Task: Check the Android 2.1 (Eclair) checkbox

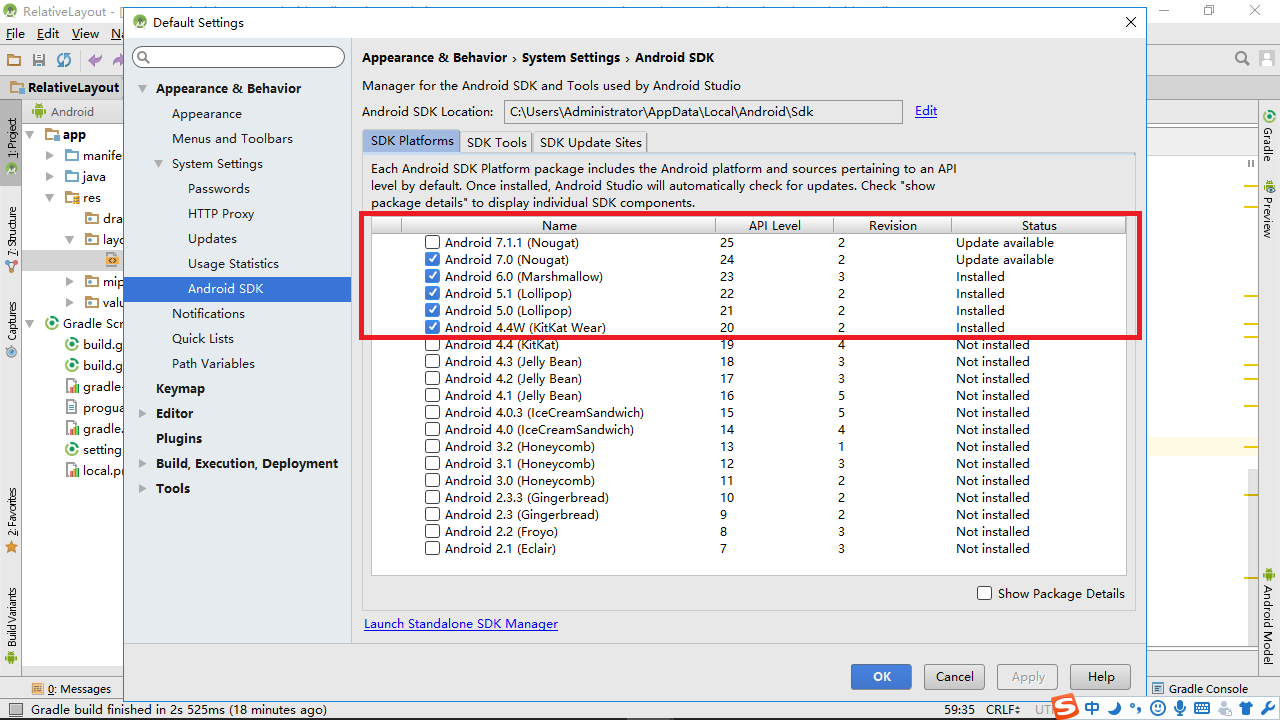Action: [x=432, y=548]
